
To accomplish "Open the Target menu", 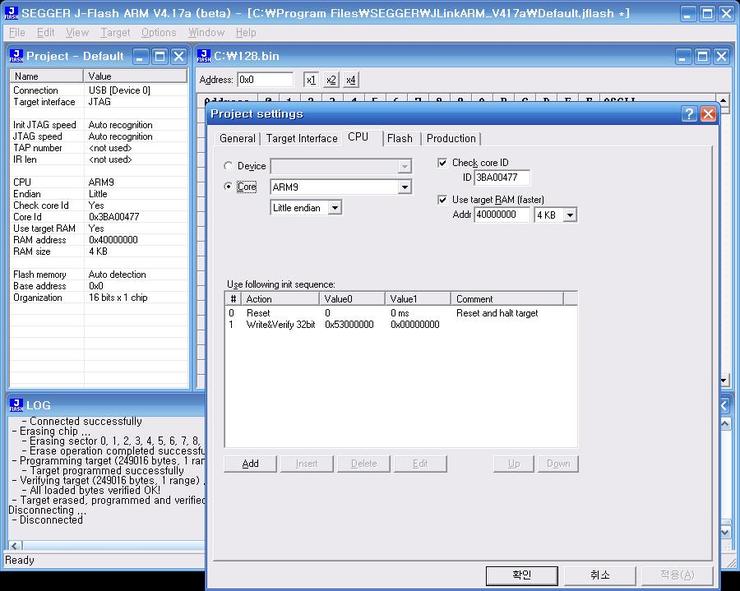I will point(115,33).
